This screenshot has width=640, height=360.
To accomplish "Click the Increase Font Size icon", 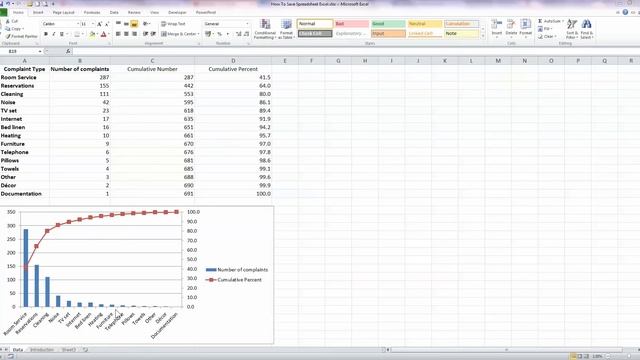I will coord(99,24).
